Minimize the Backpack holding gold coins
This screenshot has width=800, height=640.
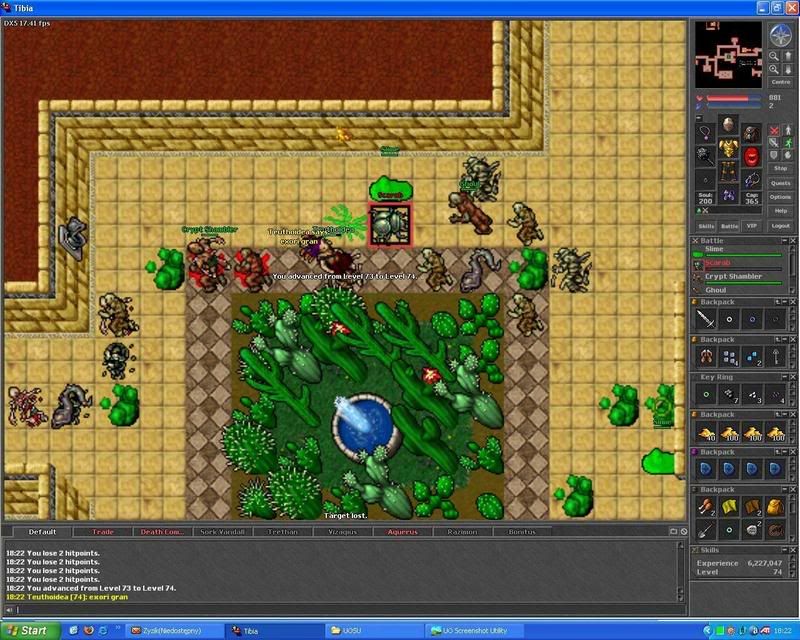pyautogui.click(x=785, y=414)
